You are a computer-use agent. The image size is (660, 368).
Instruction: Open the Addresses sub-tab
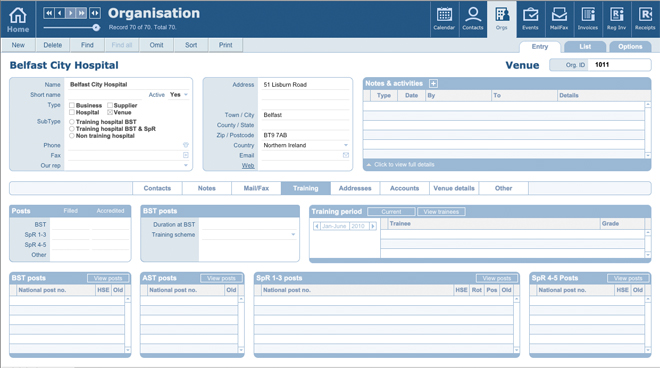[x=355, y=188]
